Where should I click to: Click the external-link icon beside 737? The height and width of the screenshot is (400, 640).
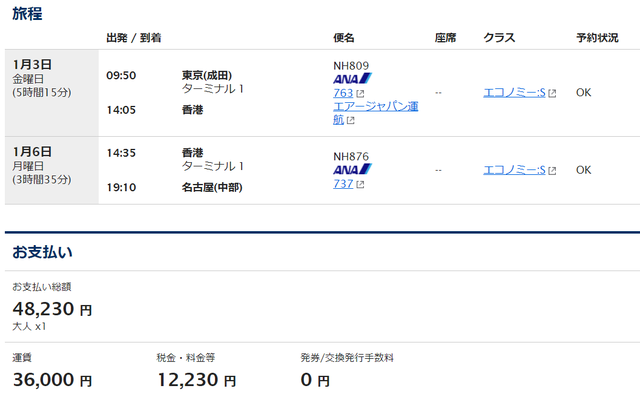[360, 185]
